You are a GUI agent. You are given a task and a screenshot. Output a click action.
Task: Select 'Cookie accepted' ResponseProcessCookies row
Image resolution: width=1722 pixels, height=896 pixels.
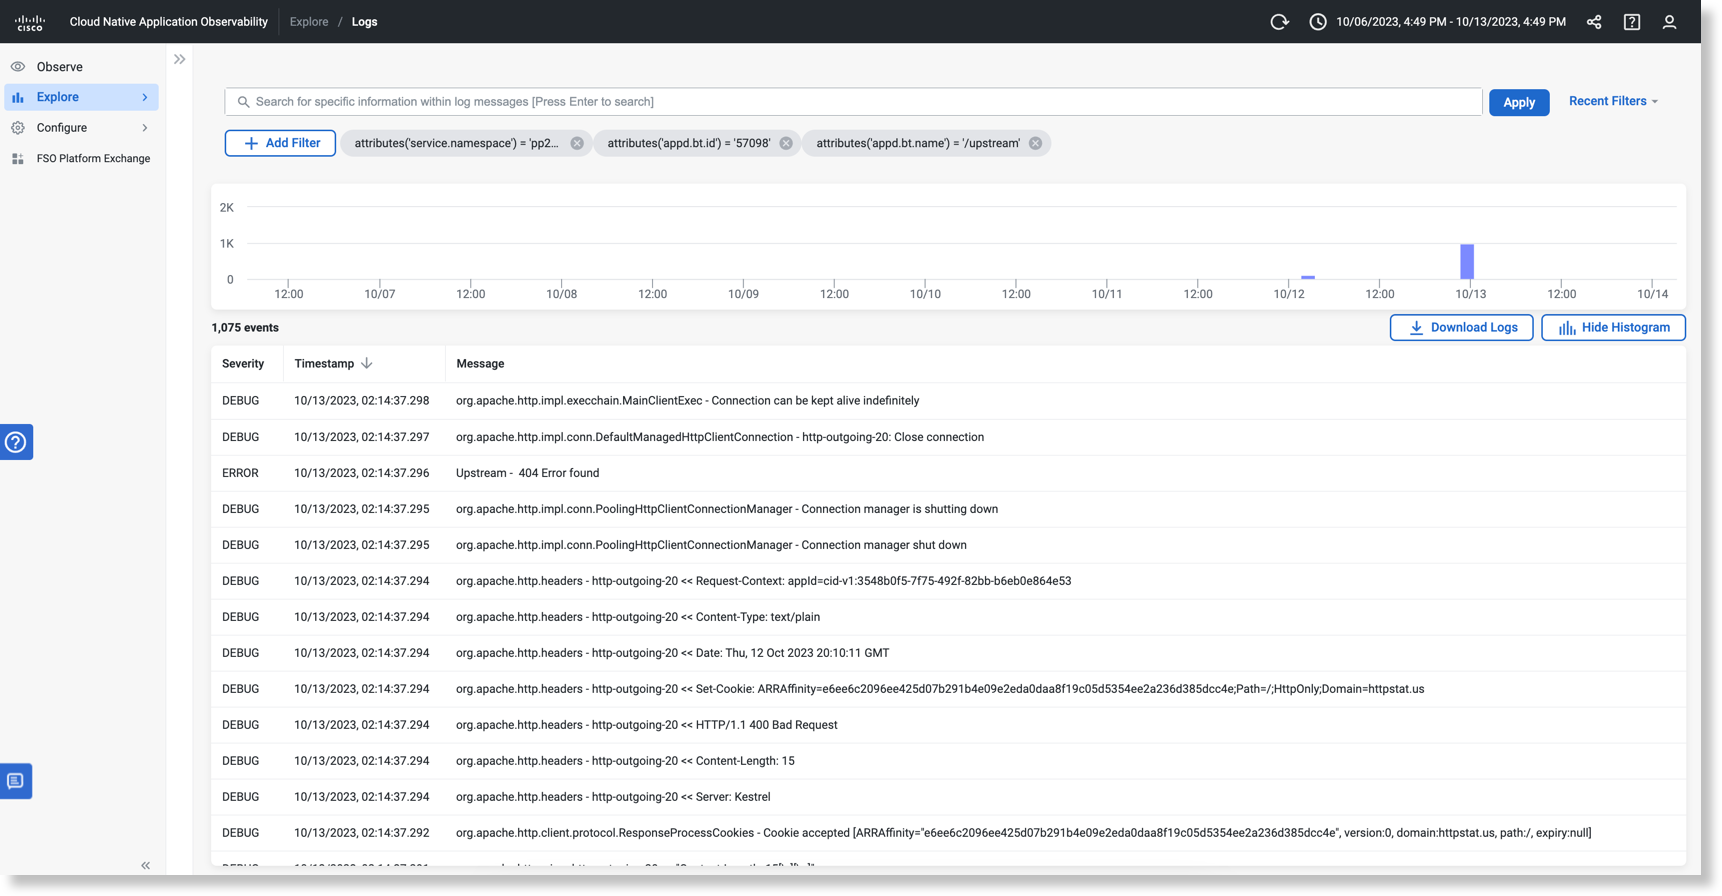(948, 833)
